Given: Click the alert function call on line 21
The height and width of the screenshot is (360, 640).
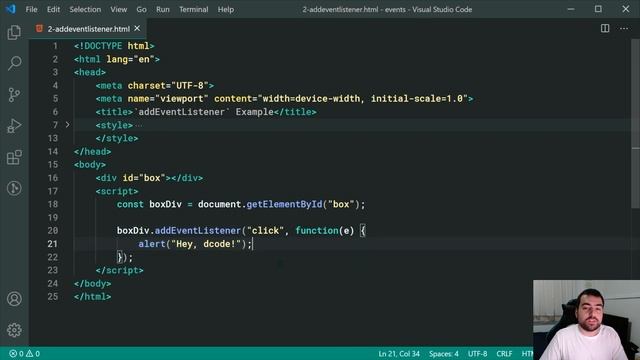Looking at the screenshot, I should pos(151,244).
